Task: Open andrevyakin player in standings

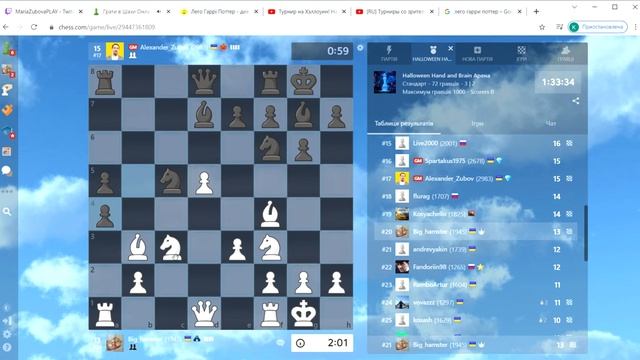Action: [x=430, y=249]
